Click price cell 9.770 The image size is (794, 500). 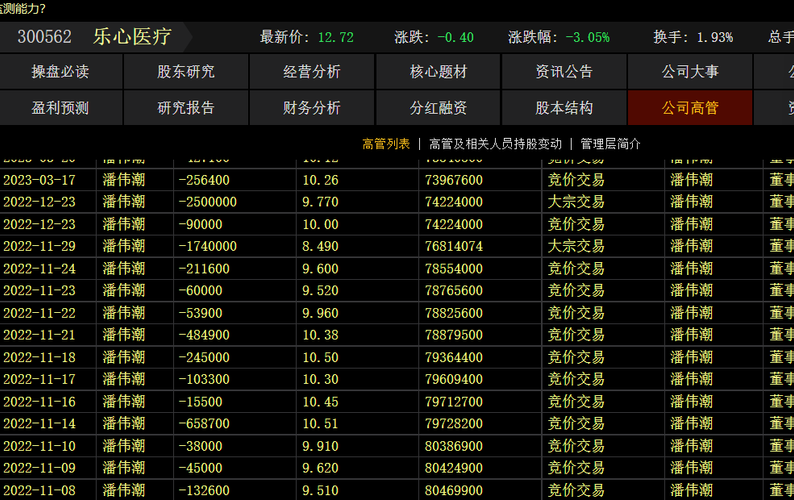[320, 202]
